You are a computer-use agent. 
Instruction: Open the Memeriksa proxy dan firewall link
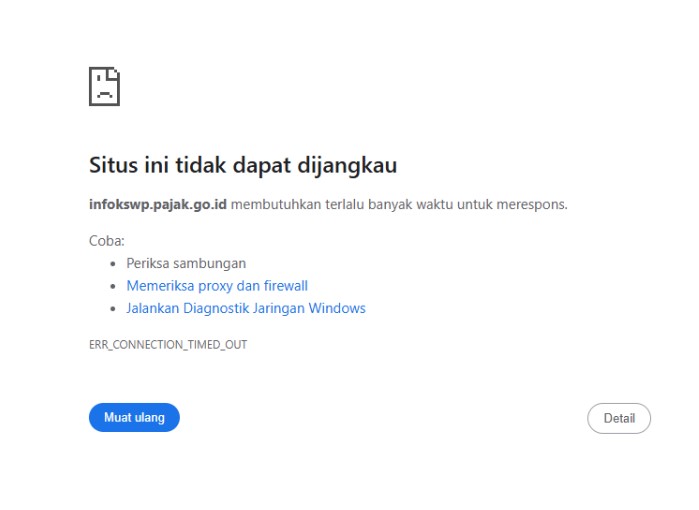click(217, 286)
